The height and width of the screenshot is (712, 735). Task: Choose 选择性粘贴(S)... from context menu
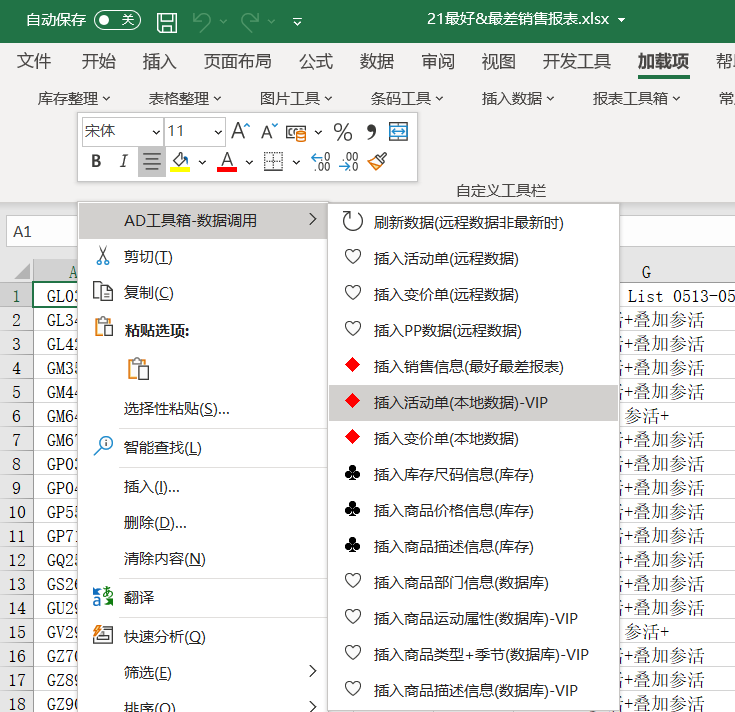click(x=203, y=409)
